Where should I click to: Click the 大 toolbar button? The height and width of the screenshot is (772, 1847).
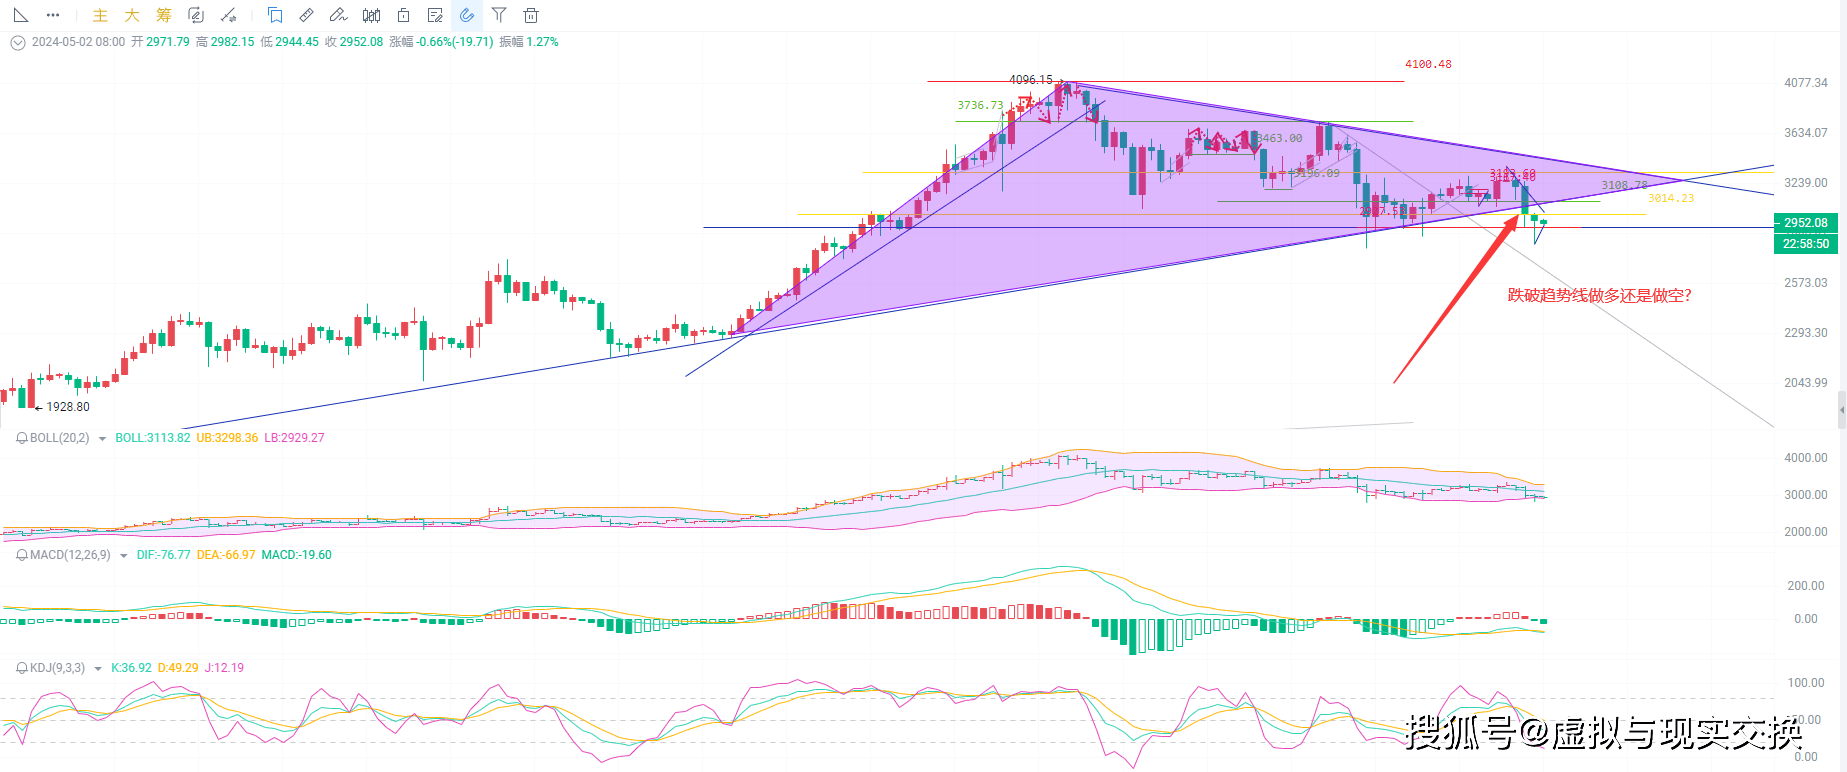pyautogui.click(x=132, y=15)
